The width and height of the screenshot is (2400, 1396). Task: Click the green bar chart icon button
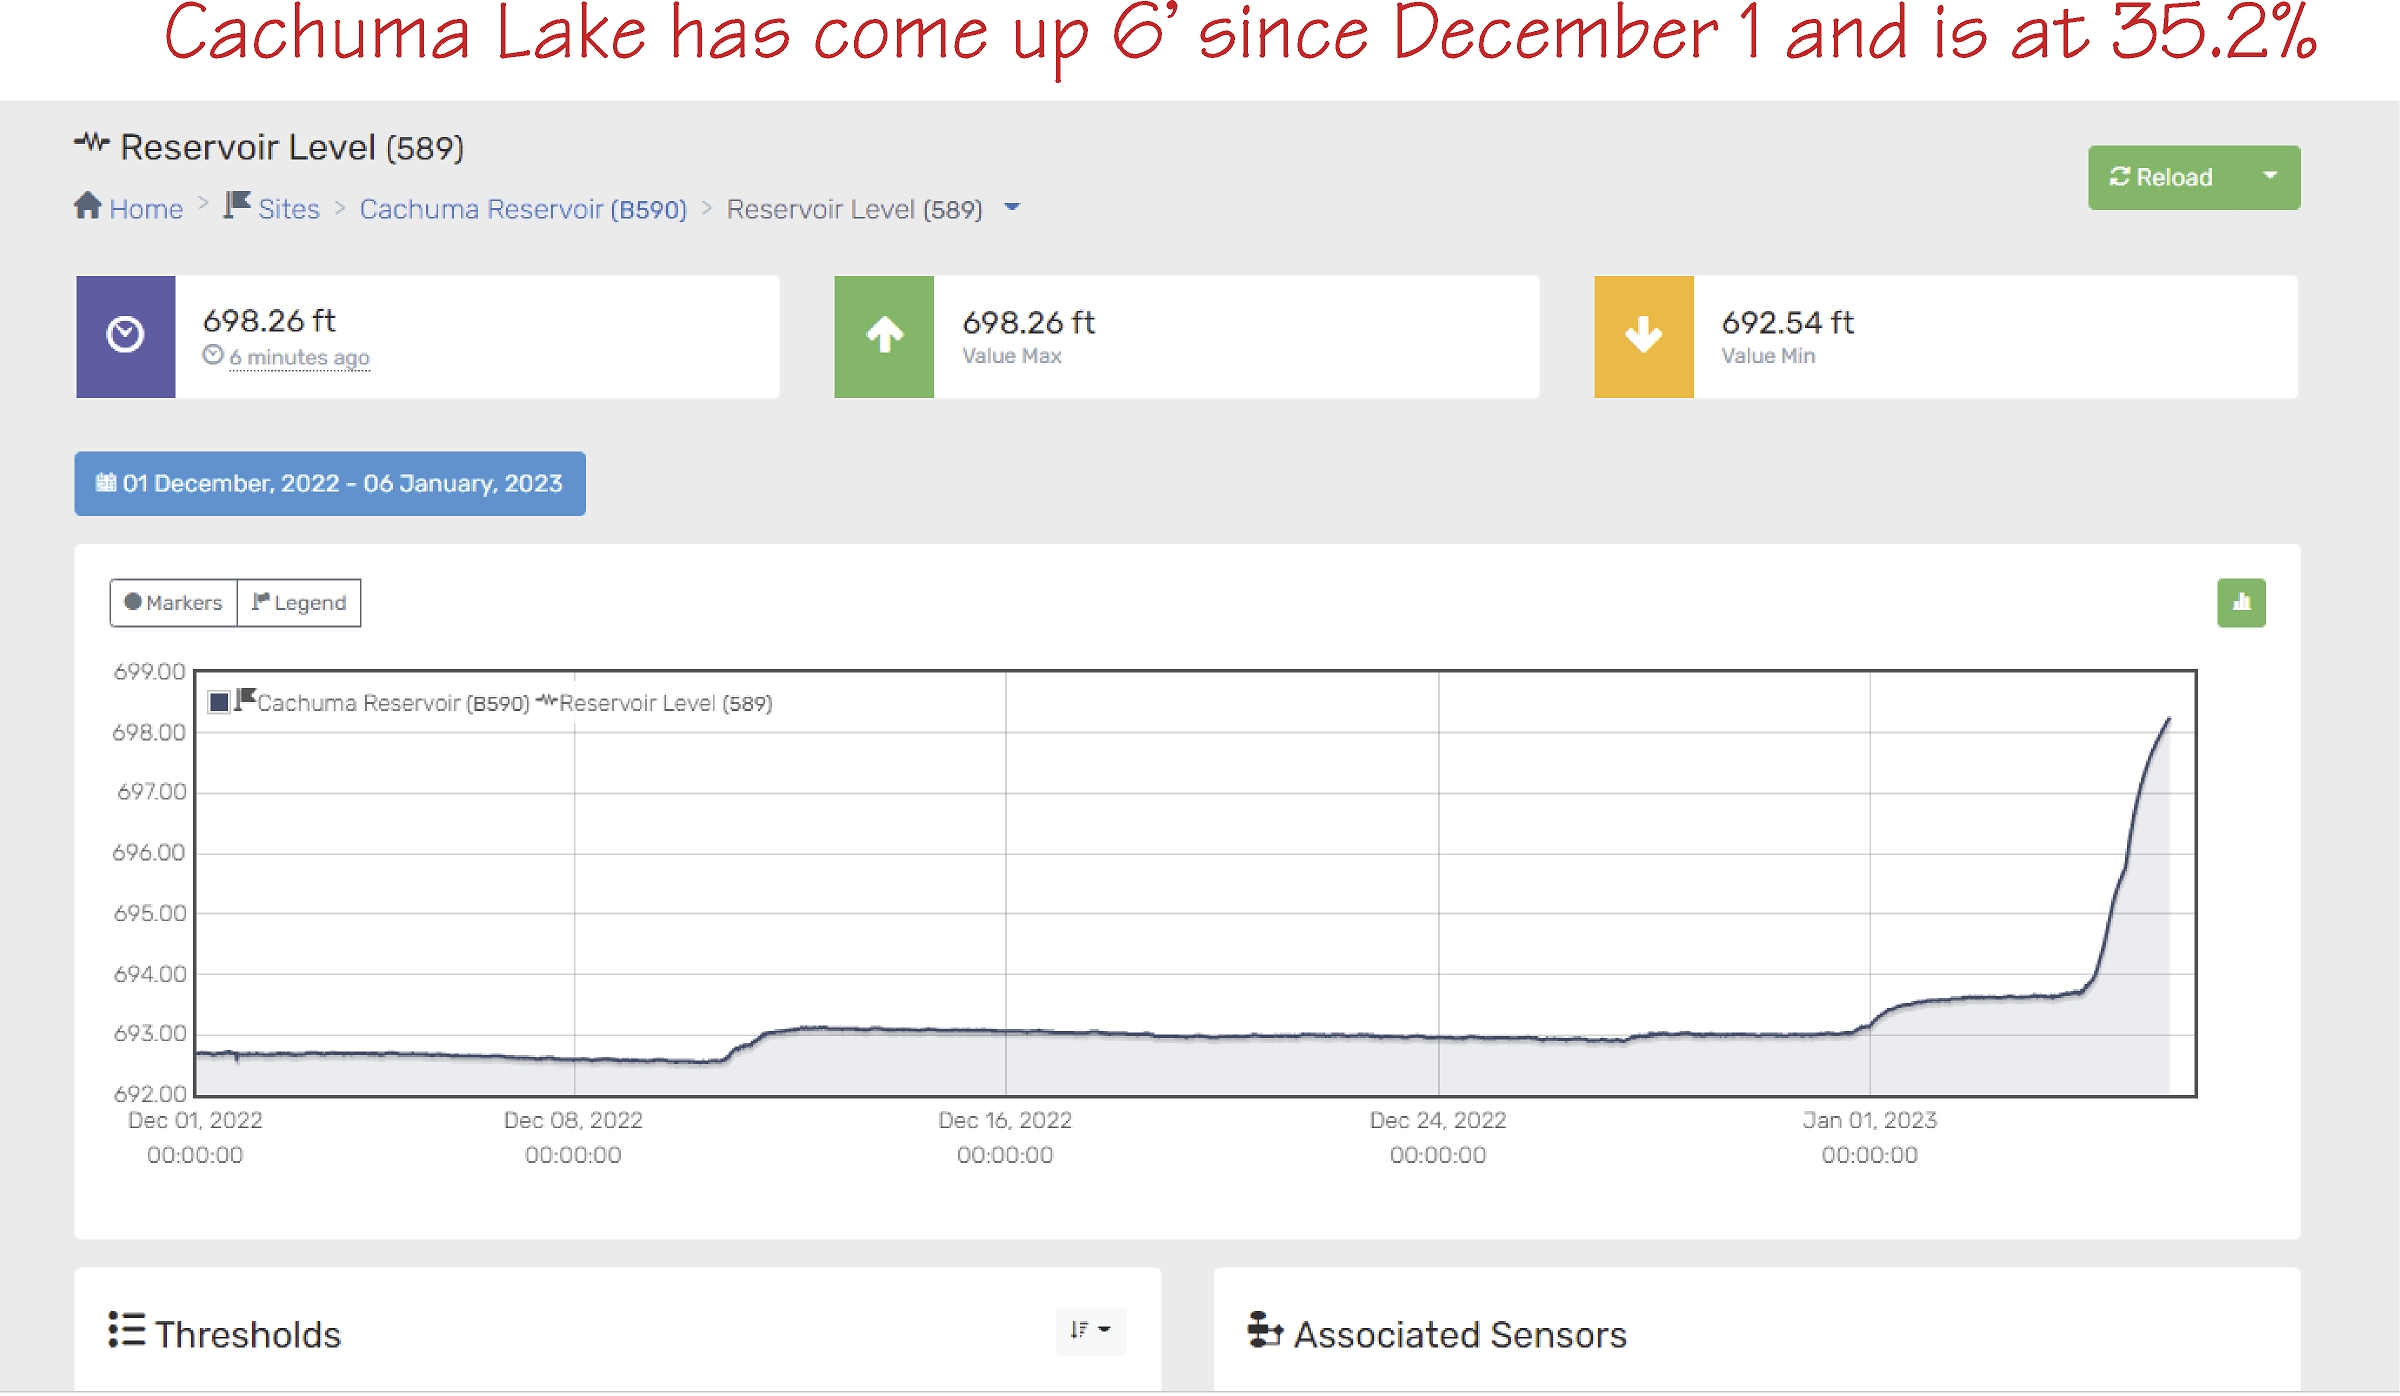pyautogui.click(x=2241, y=603)
